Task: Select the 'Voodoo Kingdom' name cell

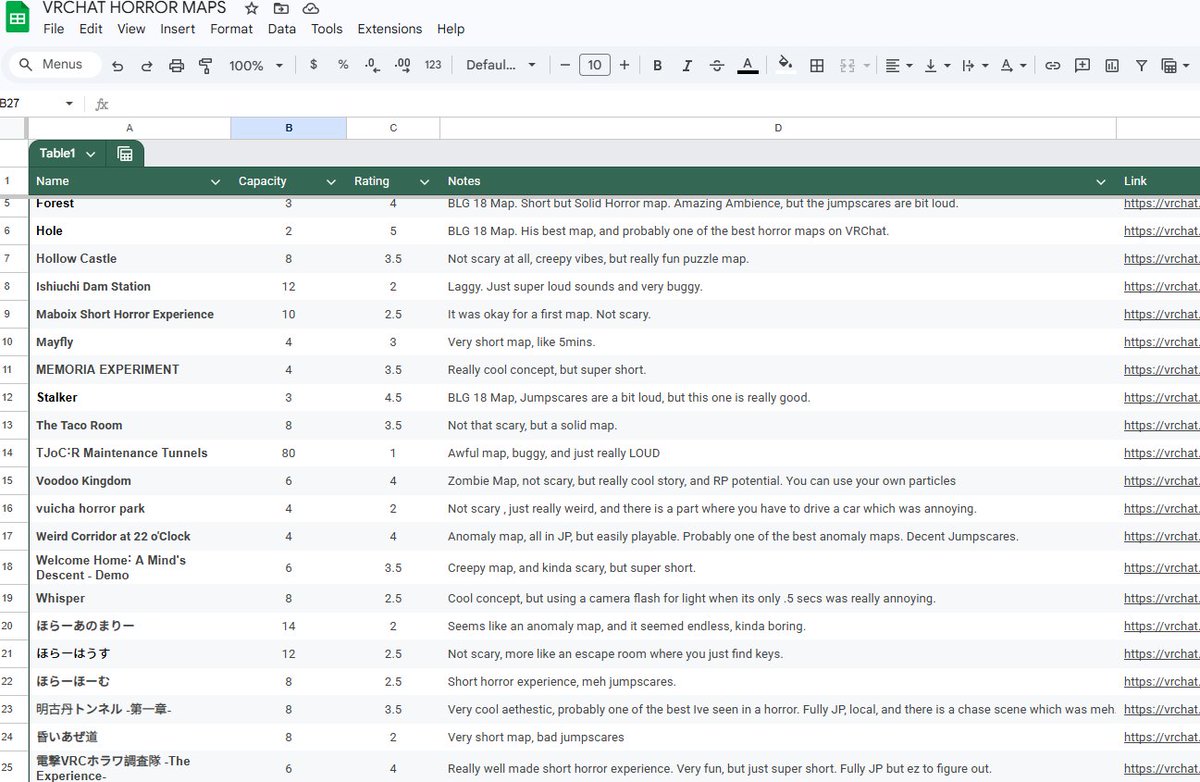Action: pyautogui.click(x=129, y=481)
